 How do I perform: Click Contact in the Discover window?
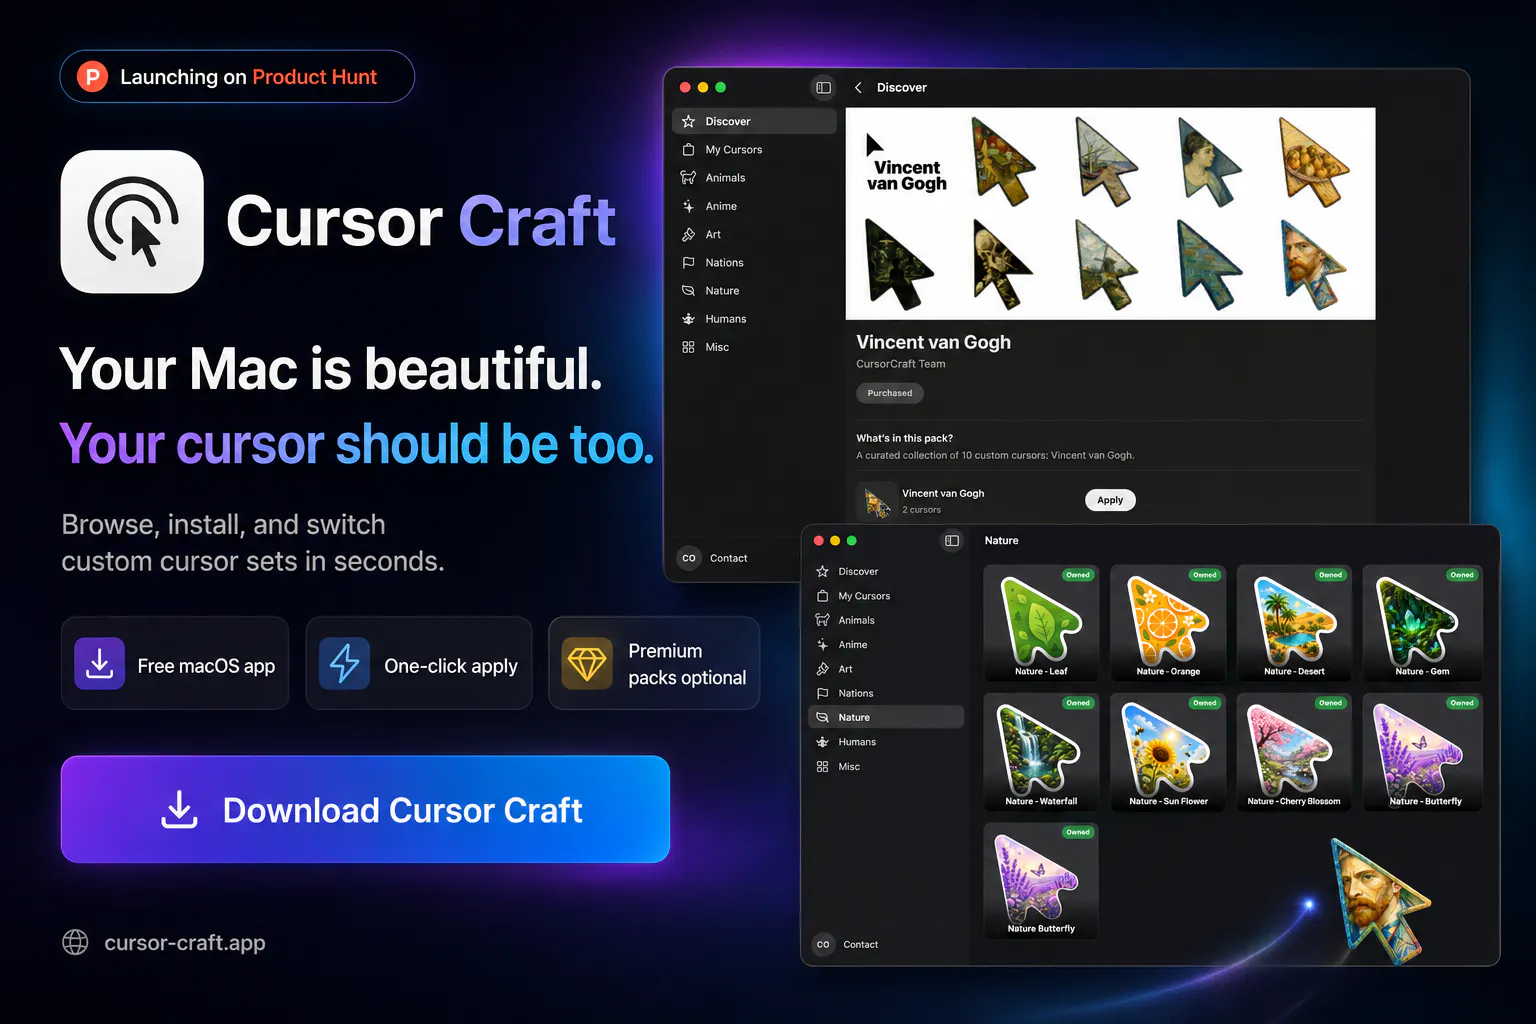coord(728,558)
